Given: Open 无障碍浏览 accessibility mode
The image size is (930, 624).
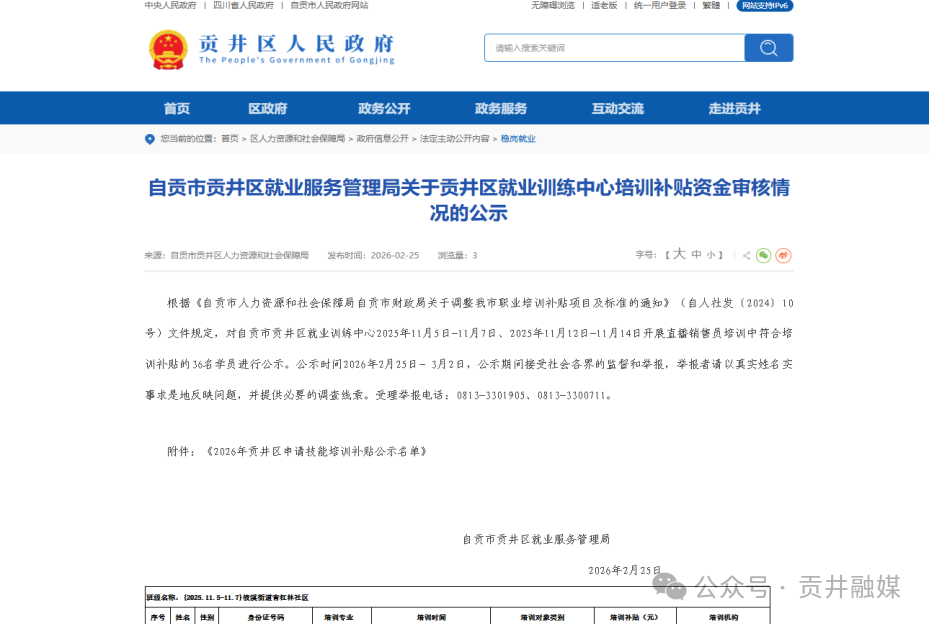Looking at the screenshot, I should tap(551, 6).
